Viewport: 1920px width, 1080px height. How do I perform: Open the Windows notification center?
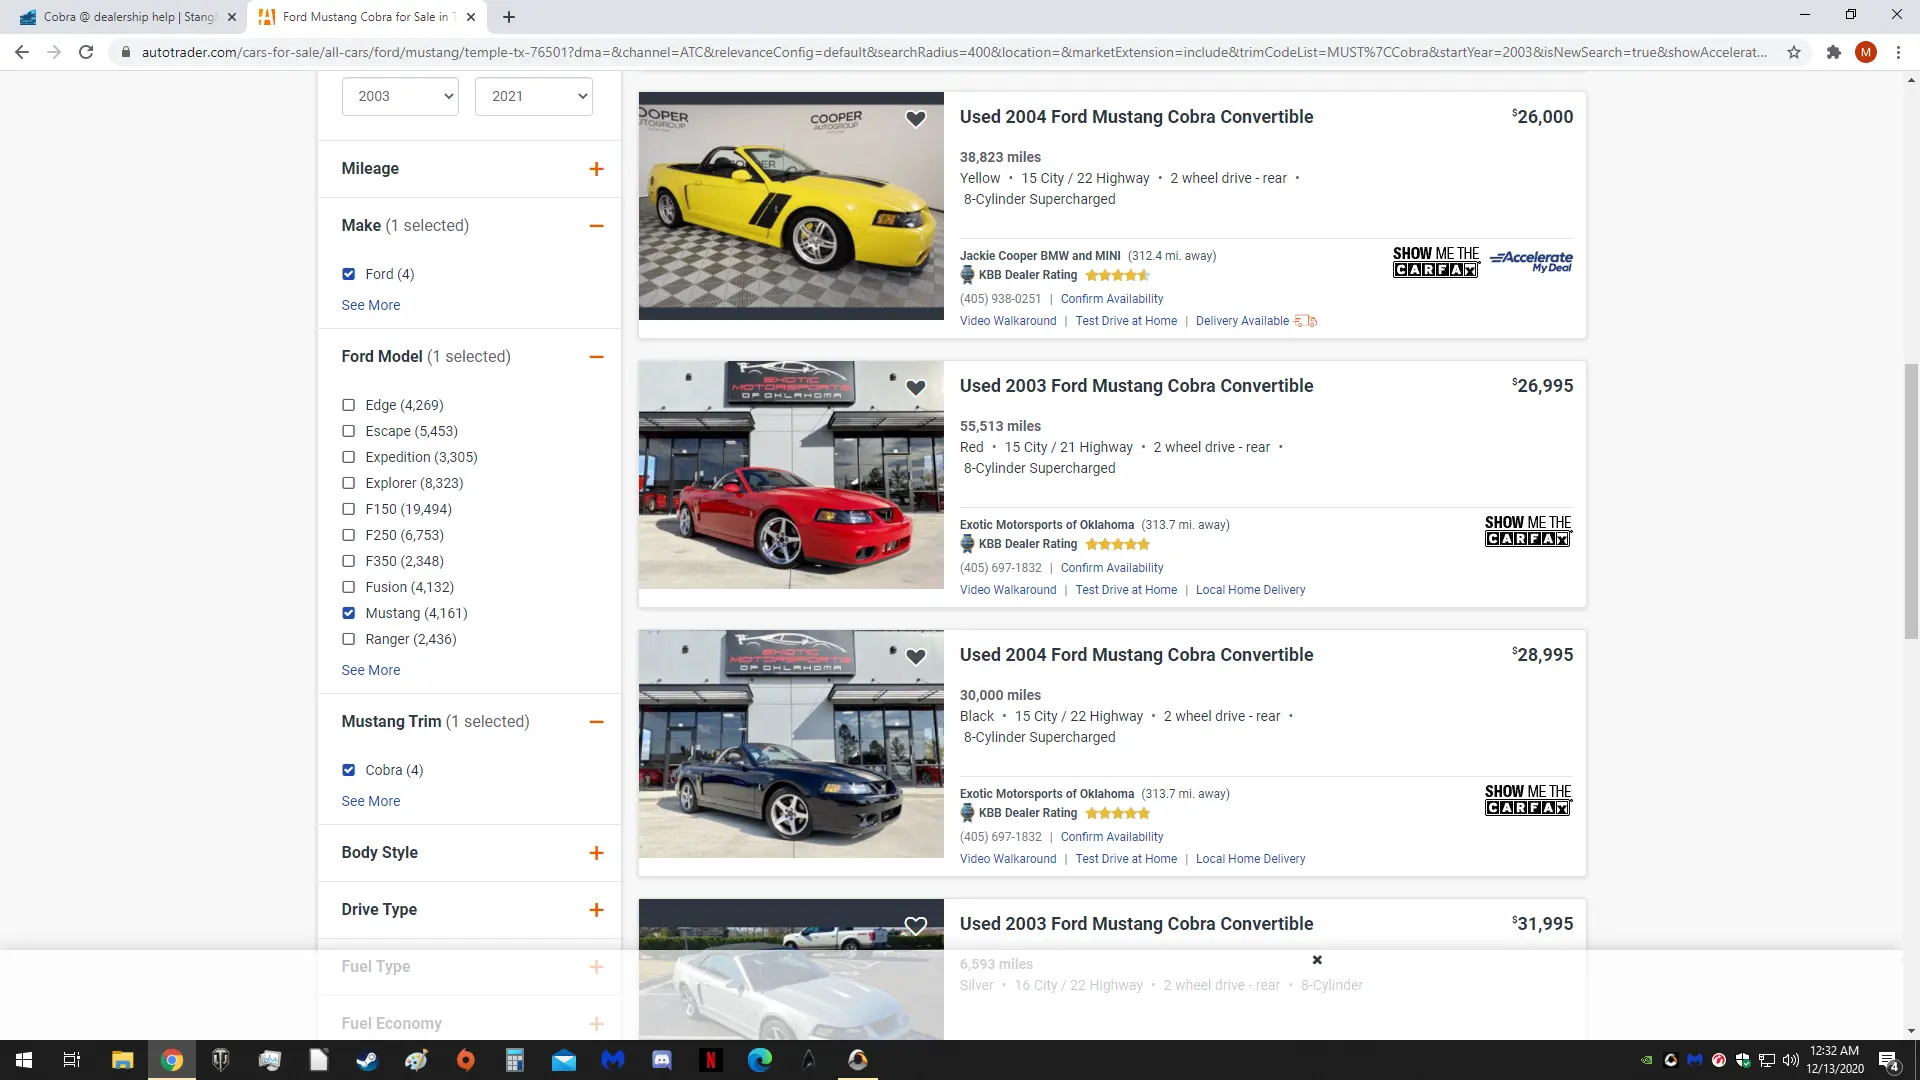[x=1889, y=1061]
